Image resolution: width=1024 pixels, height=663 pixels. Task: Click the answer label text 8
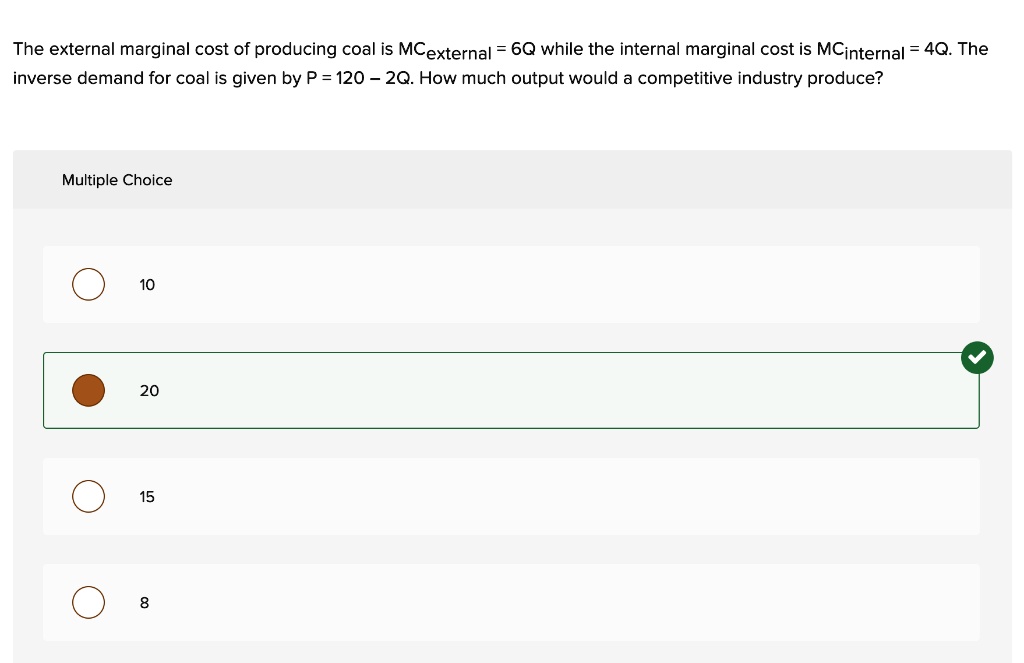pyautogui.click(x=144, y=602)
